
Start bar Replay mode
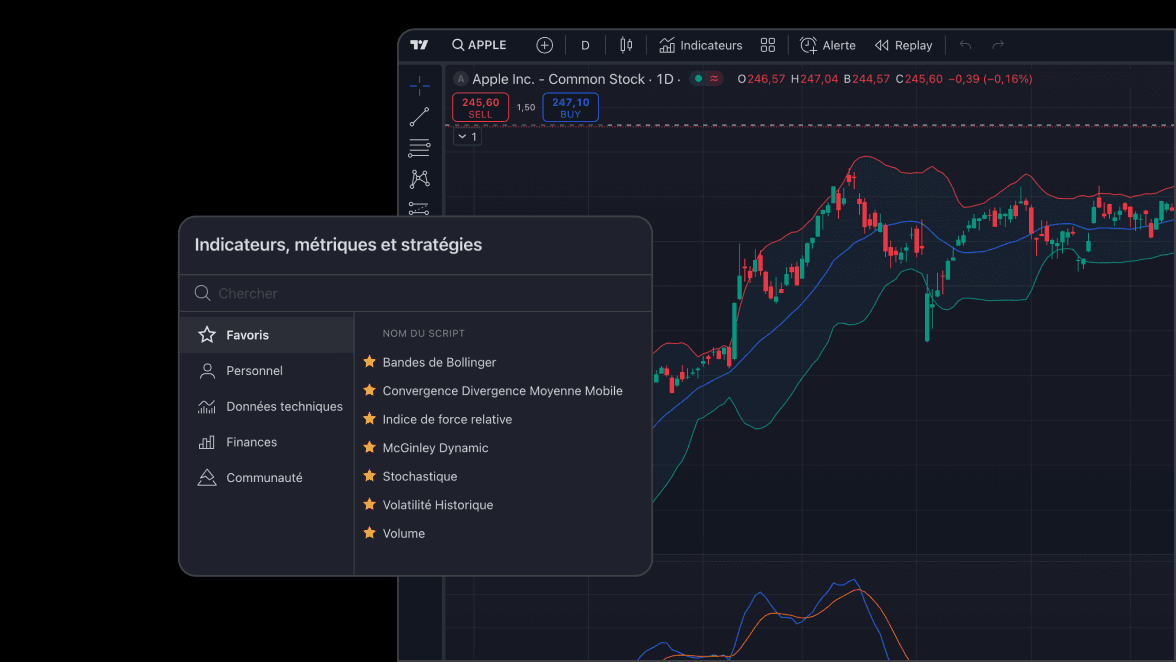[903, 44]
